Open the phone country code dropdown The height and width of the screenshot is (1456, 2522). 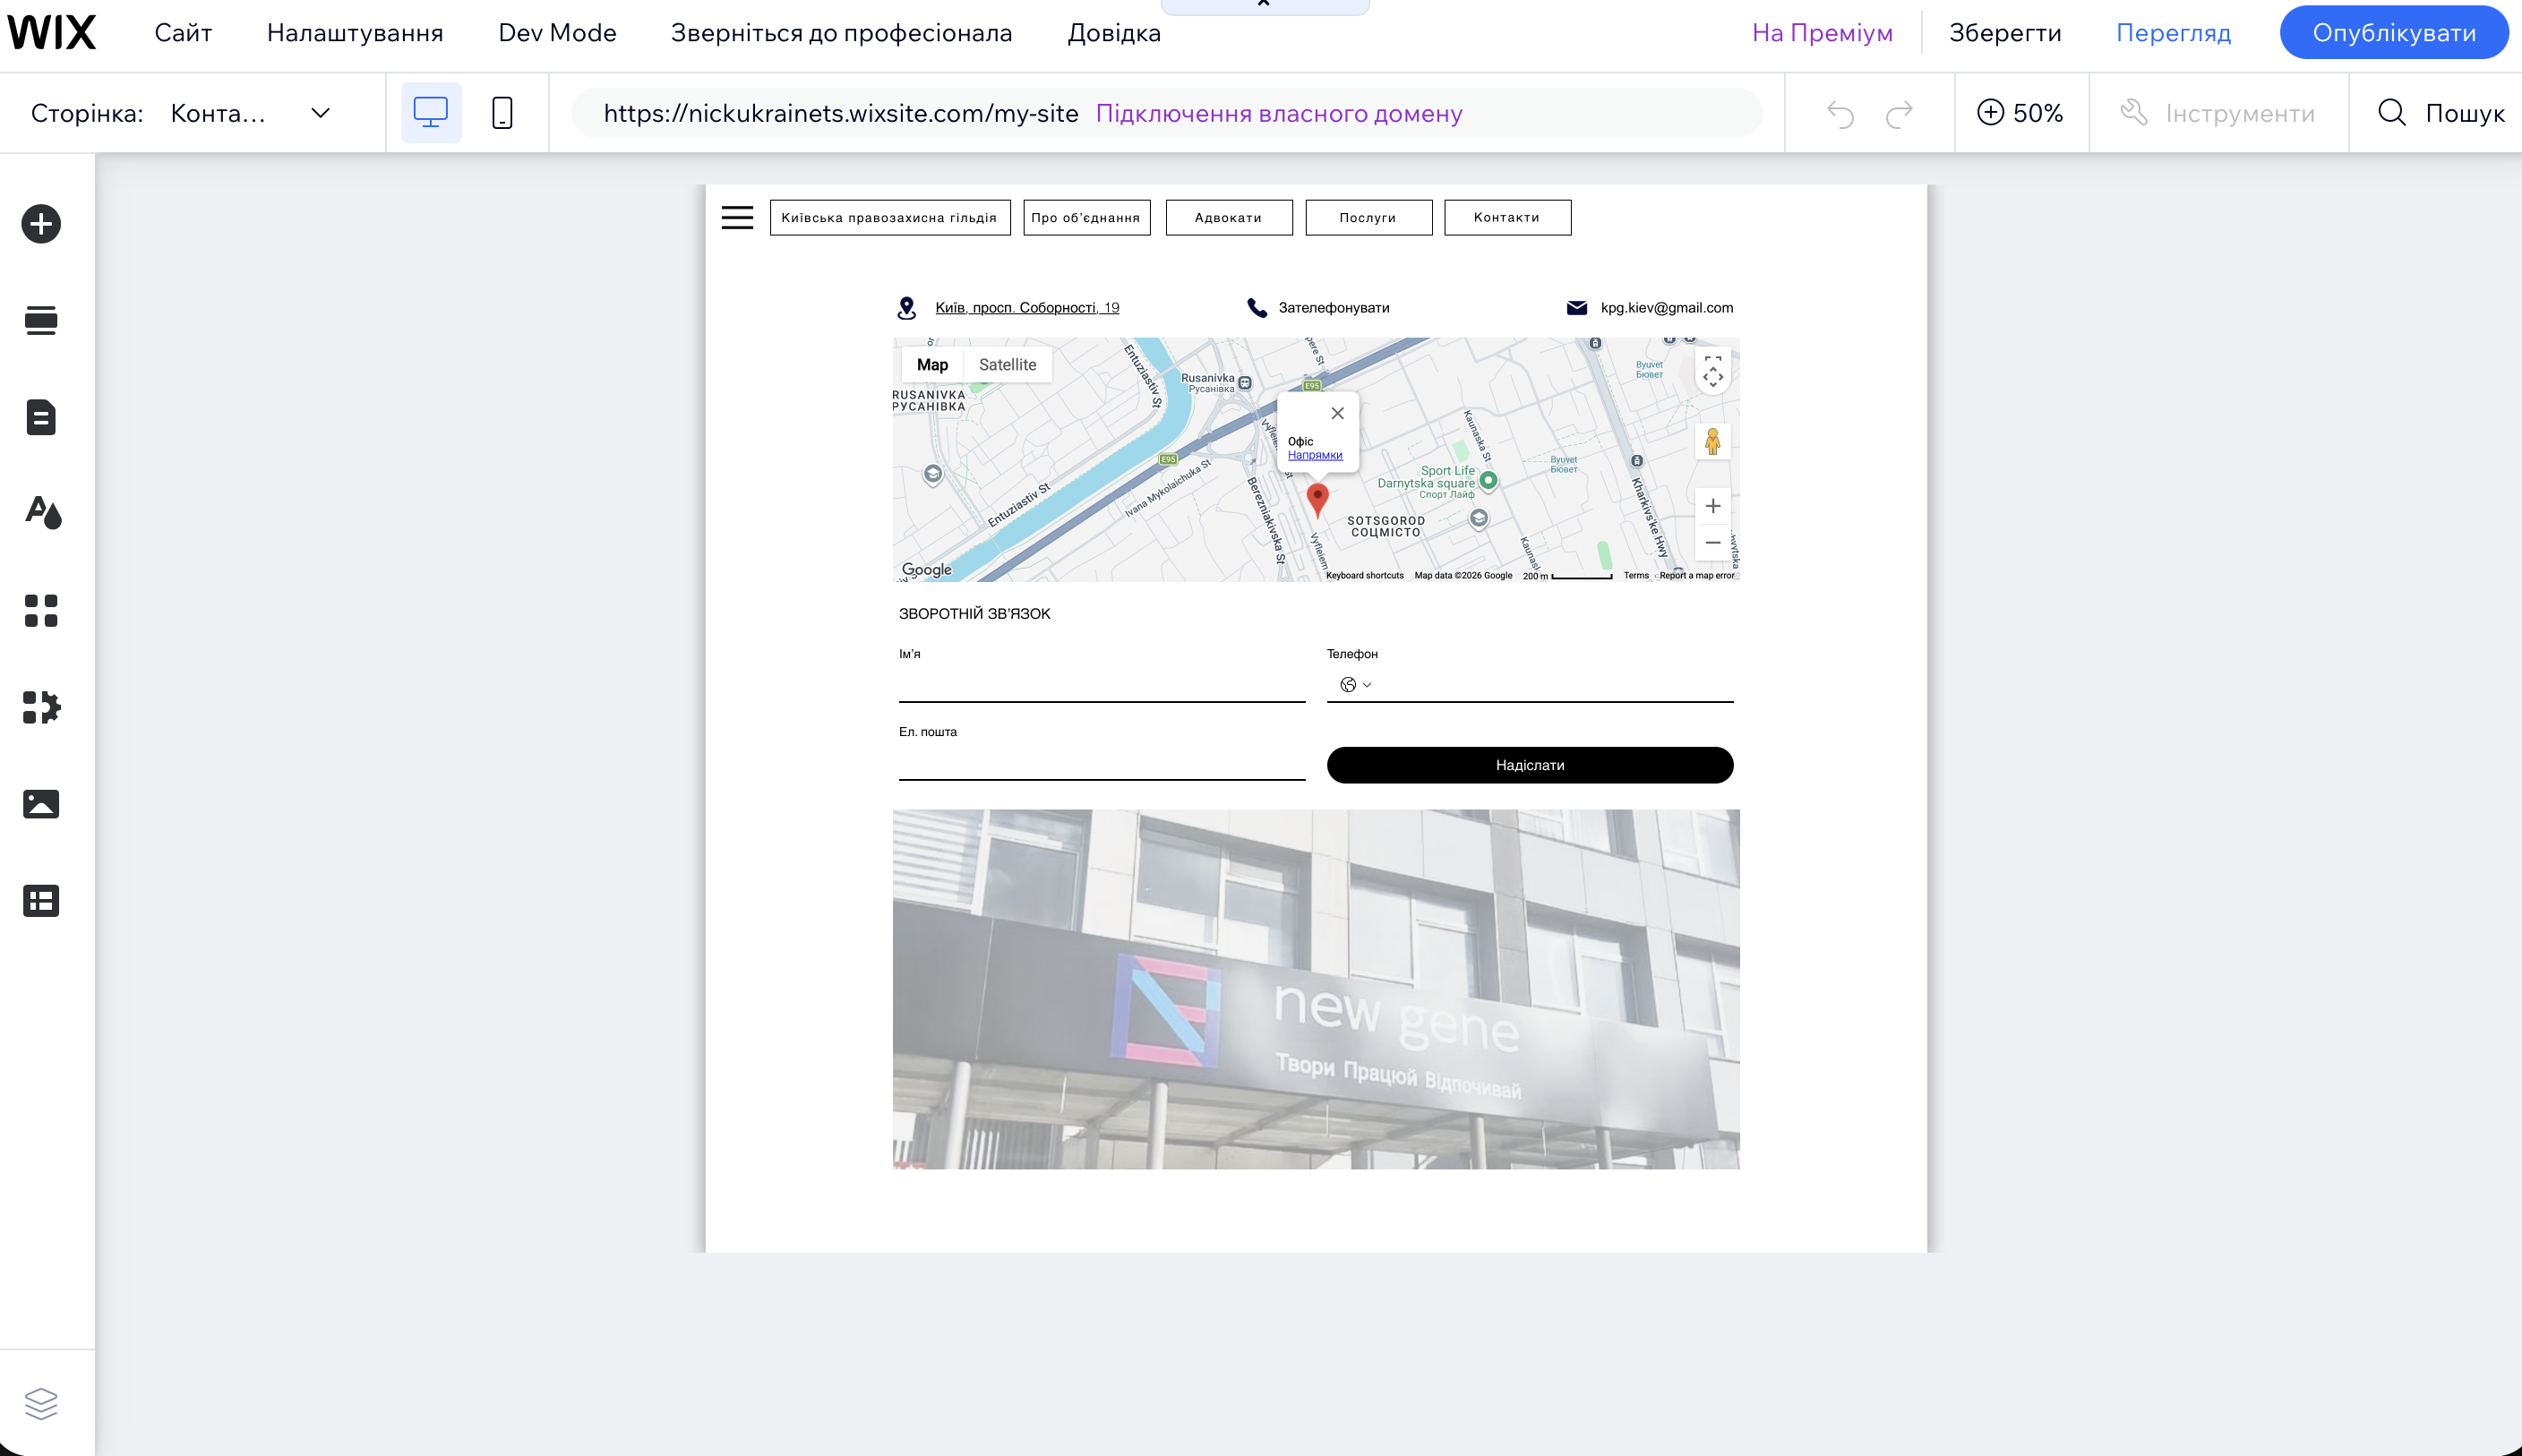[1355, 685]
